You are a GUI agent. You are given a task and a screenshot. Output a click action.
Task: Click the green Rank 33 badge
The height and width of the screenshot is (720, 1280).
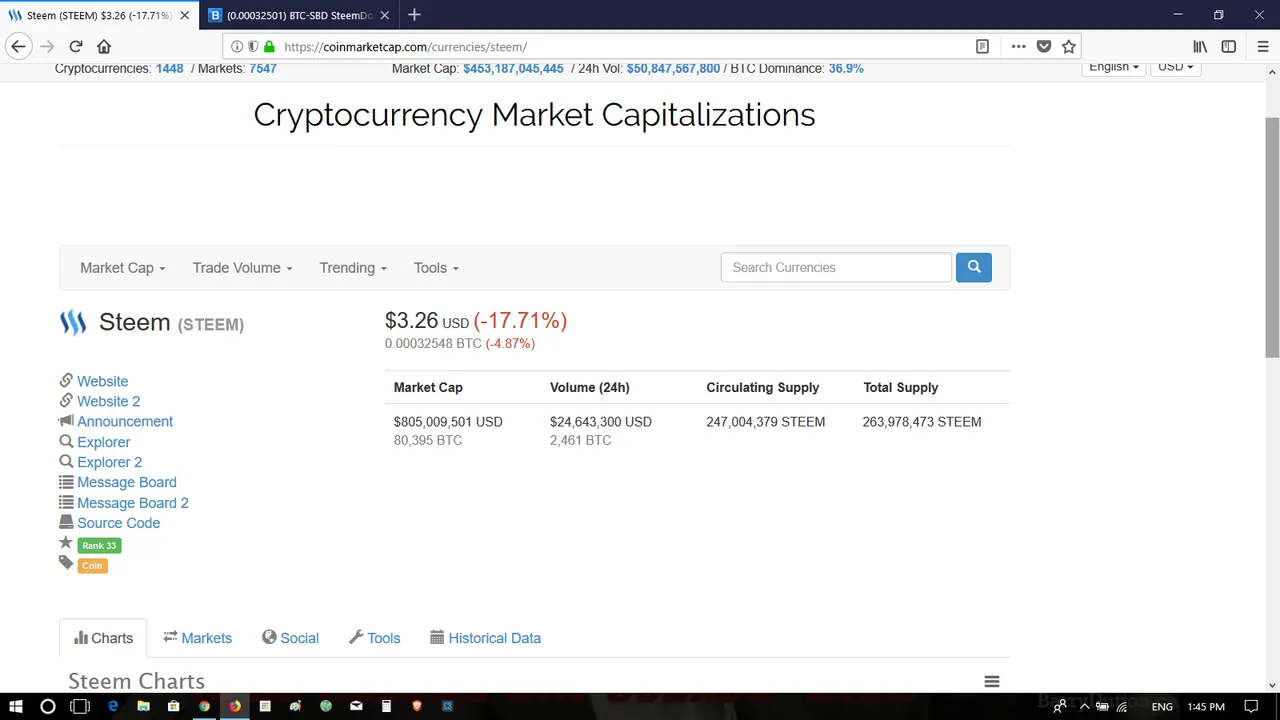[99, 545]
